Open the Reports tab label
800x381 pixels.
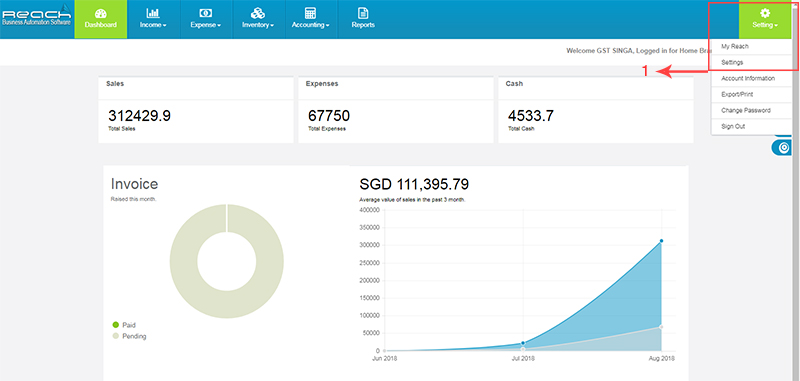click(363, 24)
